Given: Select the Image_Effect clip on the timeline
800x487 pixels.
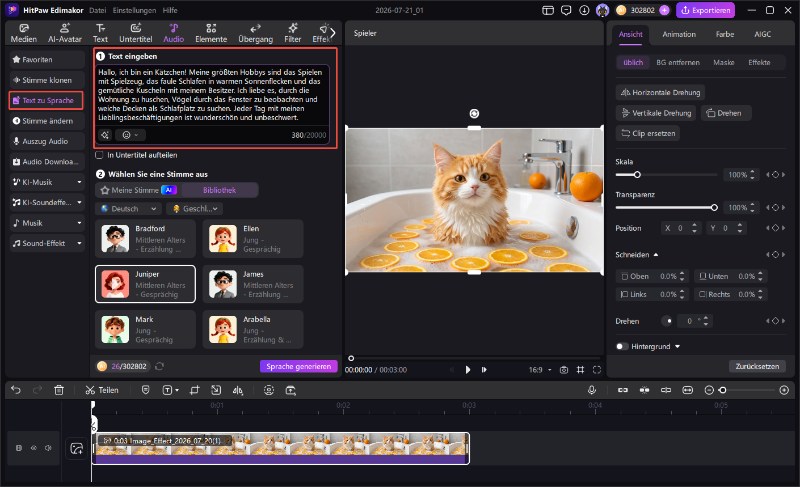Looking at the screenshot, I should (x=281, y=448).
